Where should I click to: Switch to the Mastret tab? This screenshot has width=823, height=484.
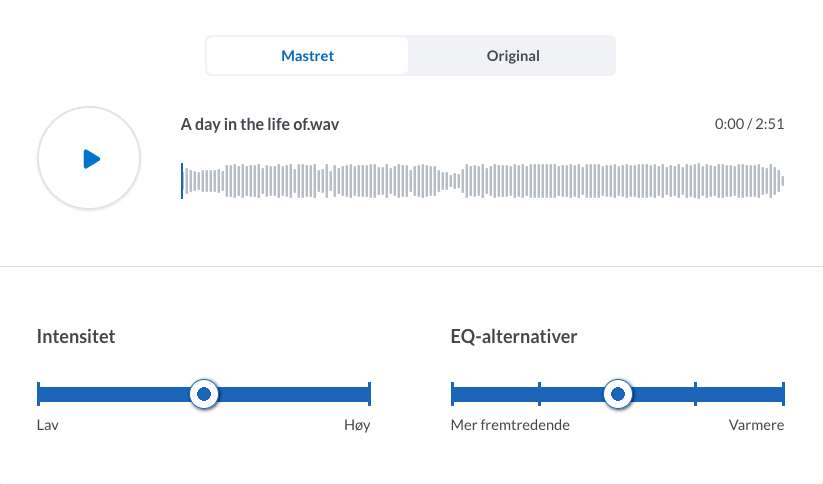307,56
